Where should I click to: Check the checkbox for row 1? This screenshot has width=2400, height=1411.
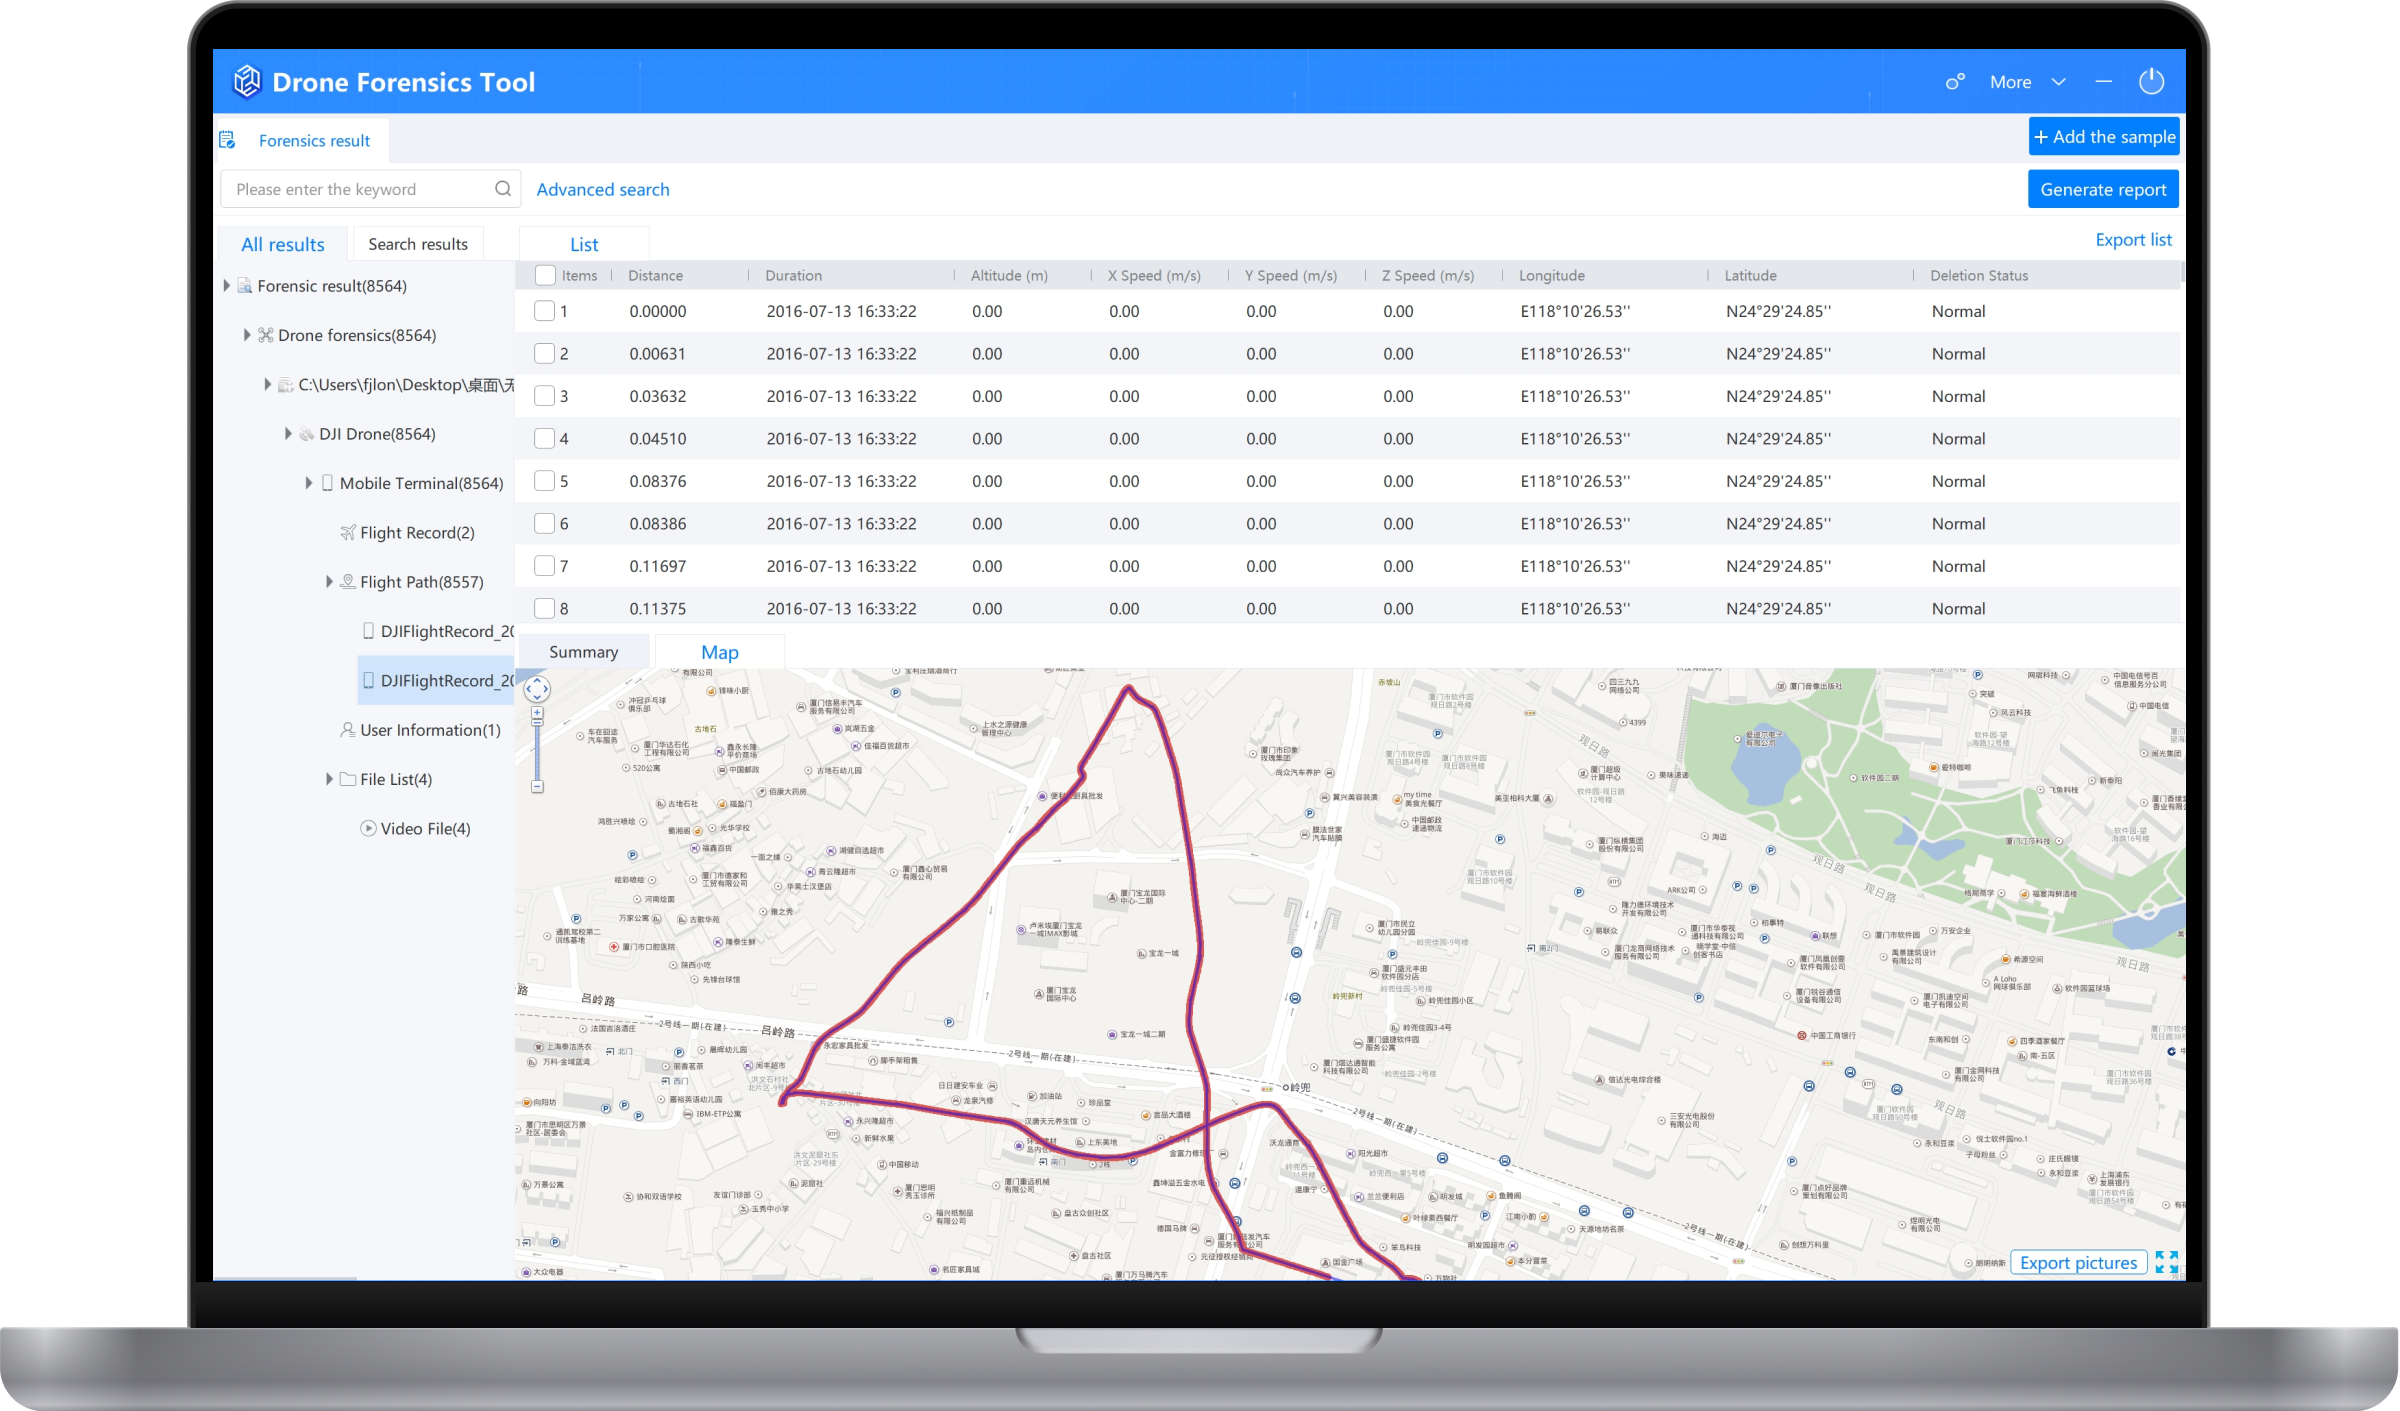(x=545, y=311)
